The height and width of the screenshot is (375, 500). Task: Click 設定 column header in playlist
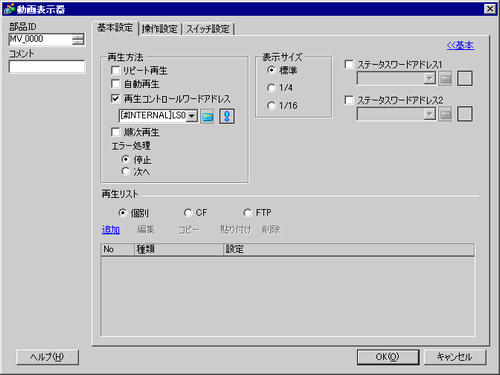tap(349, 249)
